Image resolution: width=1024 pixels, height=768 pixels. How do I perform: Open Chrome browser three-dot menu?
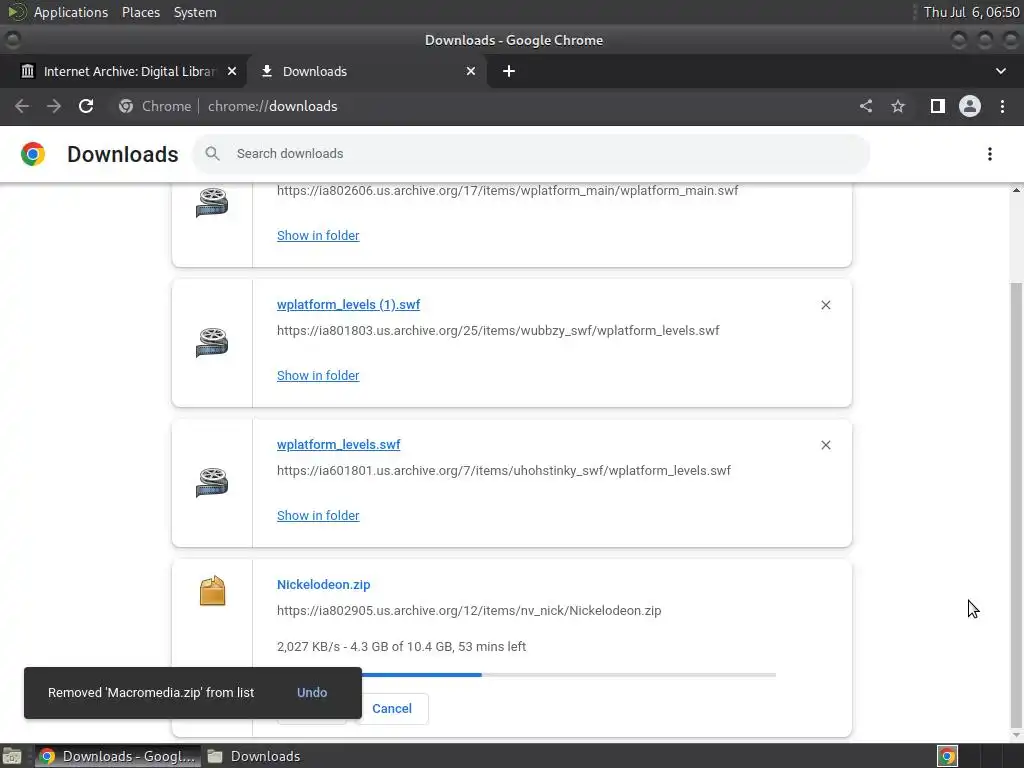point(1002,106)
